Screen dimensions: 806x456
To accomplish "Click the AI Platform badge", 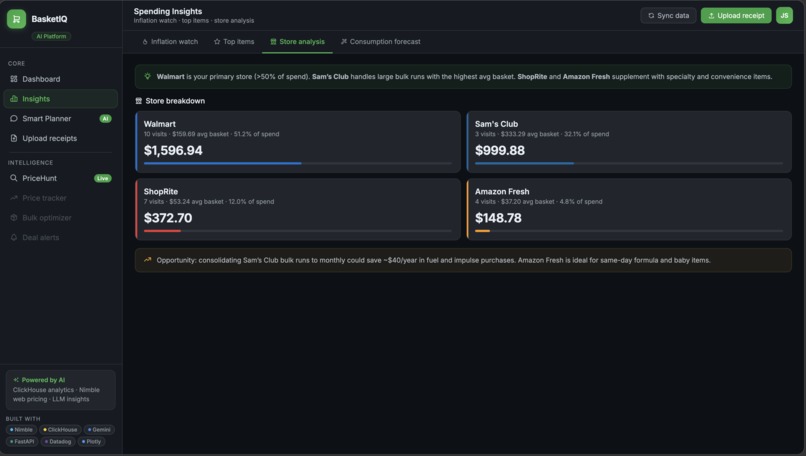I will (x=51, y=37).
